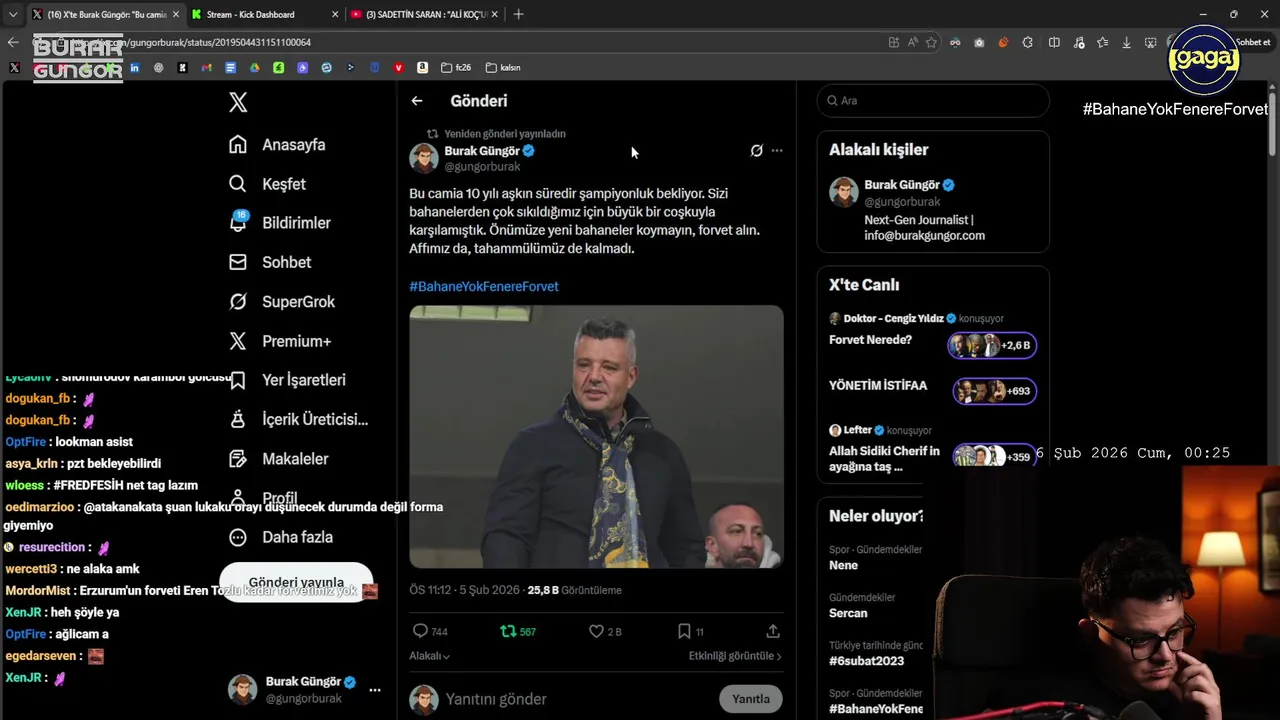The height and width of the screenshot is (720, 1280).
Task: Switch to SADETTİN SARAN YouTube tab
Action: pyautogui.click(x=424, y=14)
